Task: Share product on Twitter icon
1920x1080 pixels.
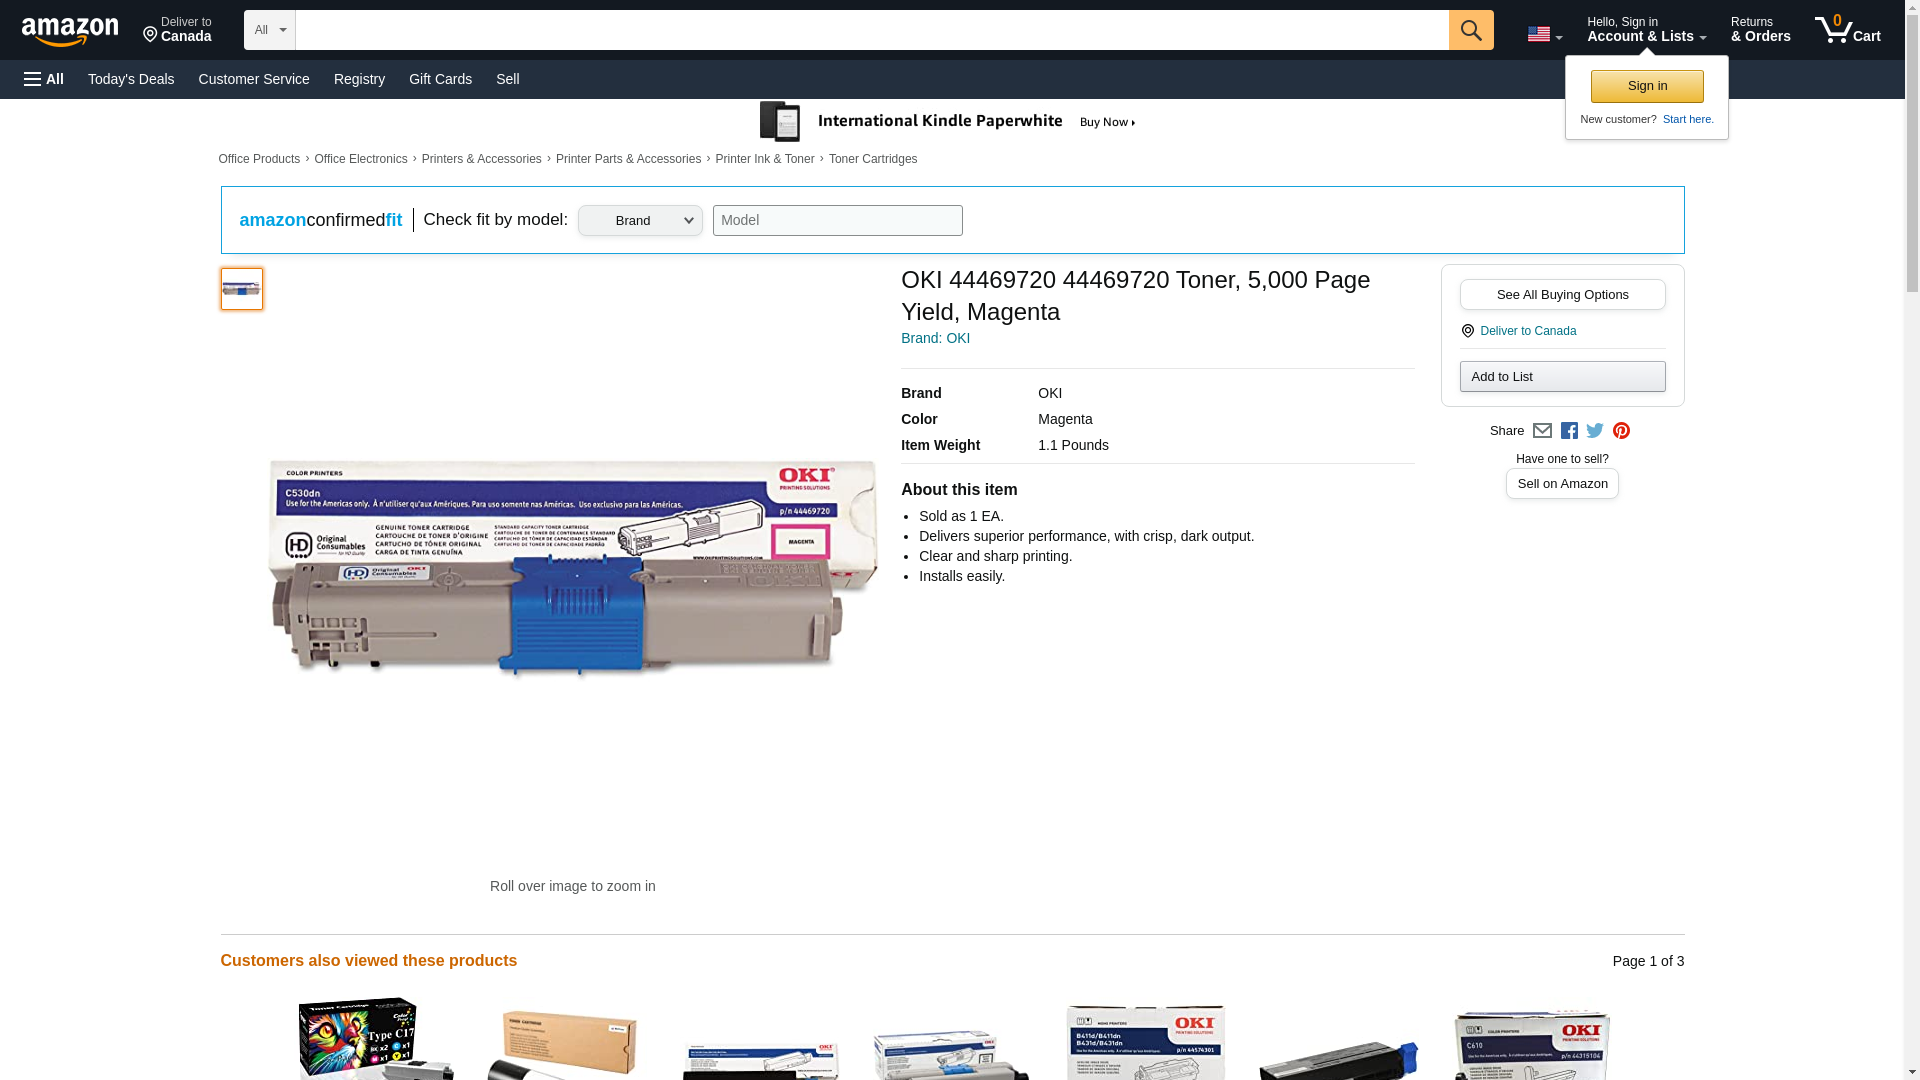Action: pos(1595,431)
